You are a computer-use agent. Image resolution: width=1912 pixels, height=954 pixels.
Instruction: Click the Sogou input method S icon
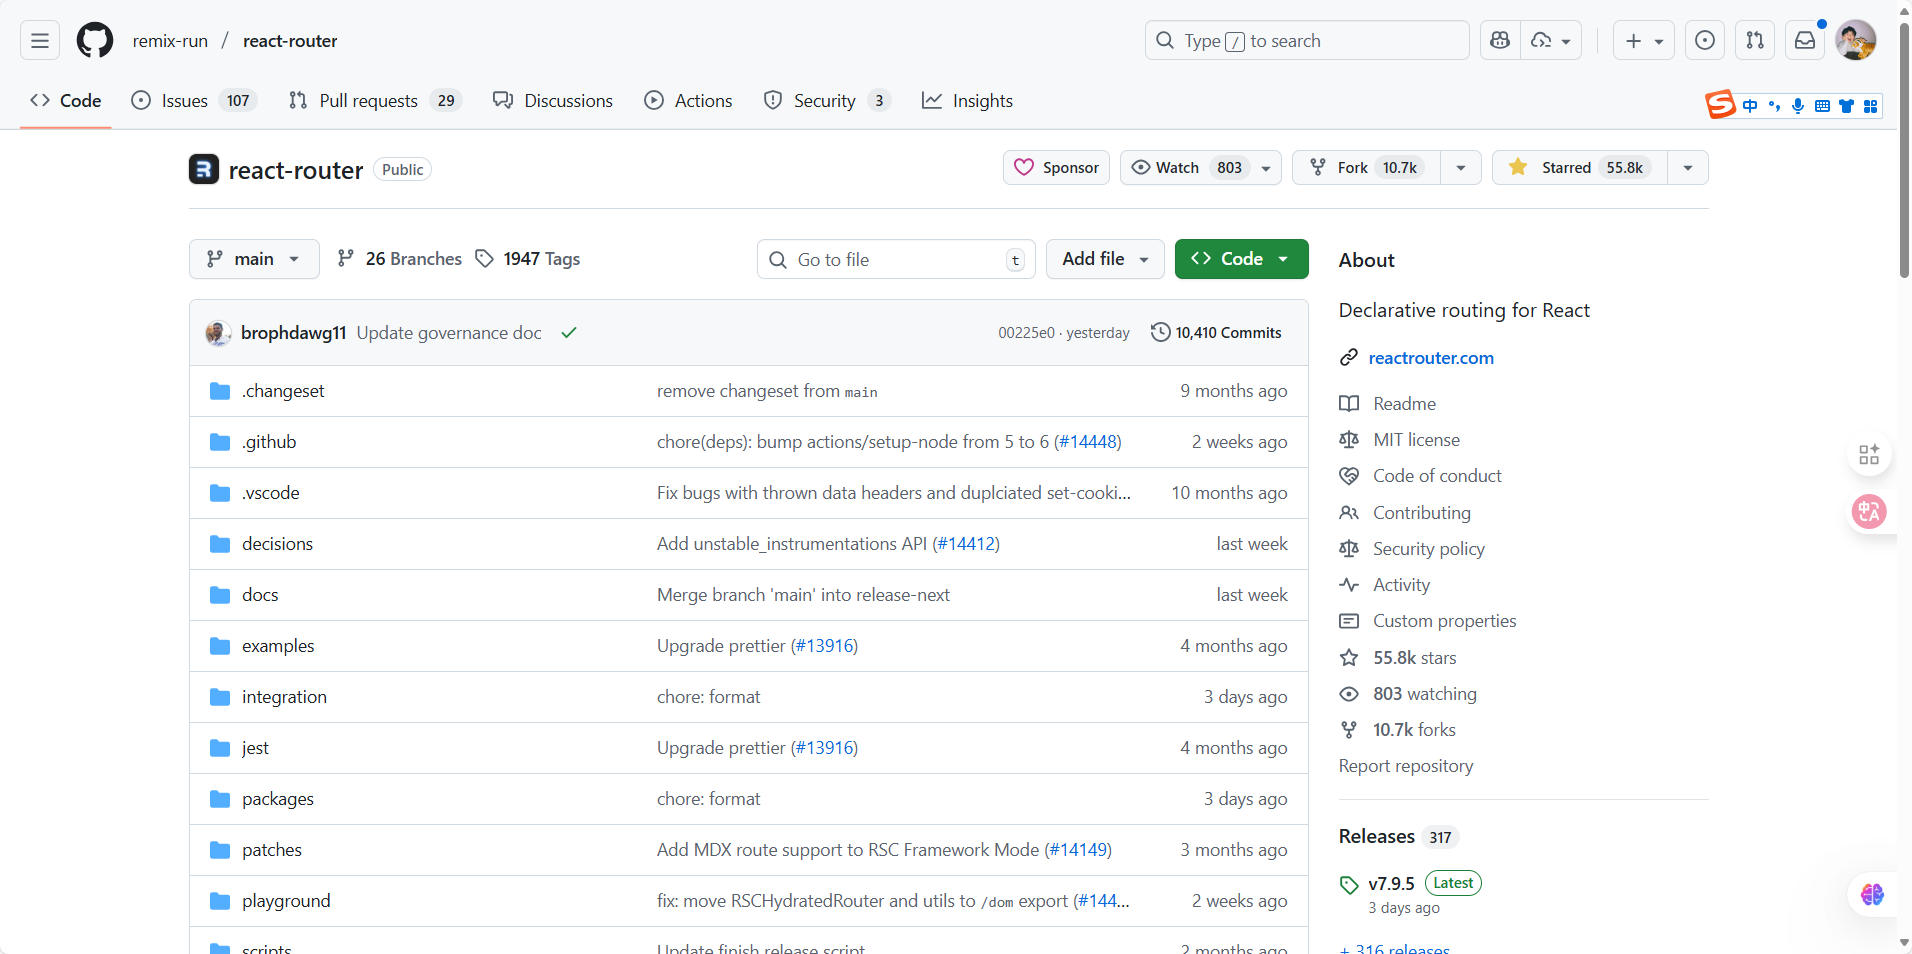pos(1720,104)
